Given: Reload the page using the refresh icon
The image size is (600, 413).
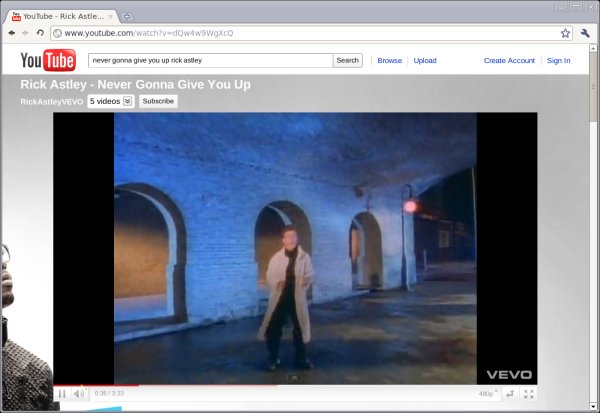Looking at the screenshot, I should tap(40, 33).
